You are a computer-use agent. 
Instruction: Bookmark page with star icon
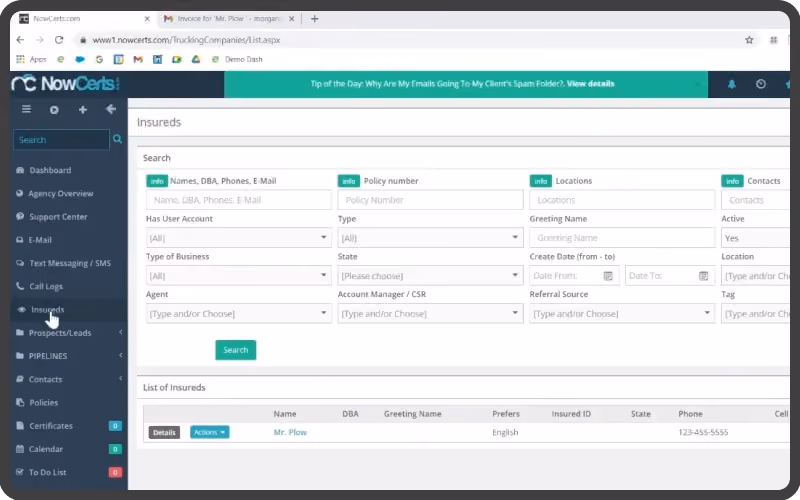(749, 40)
